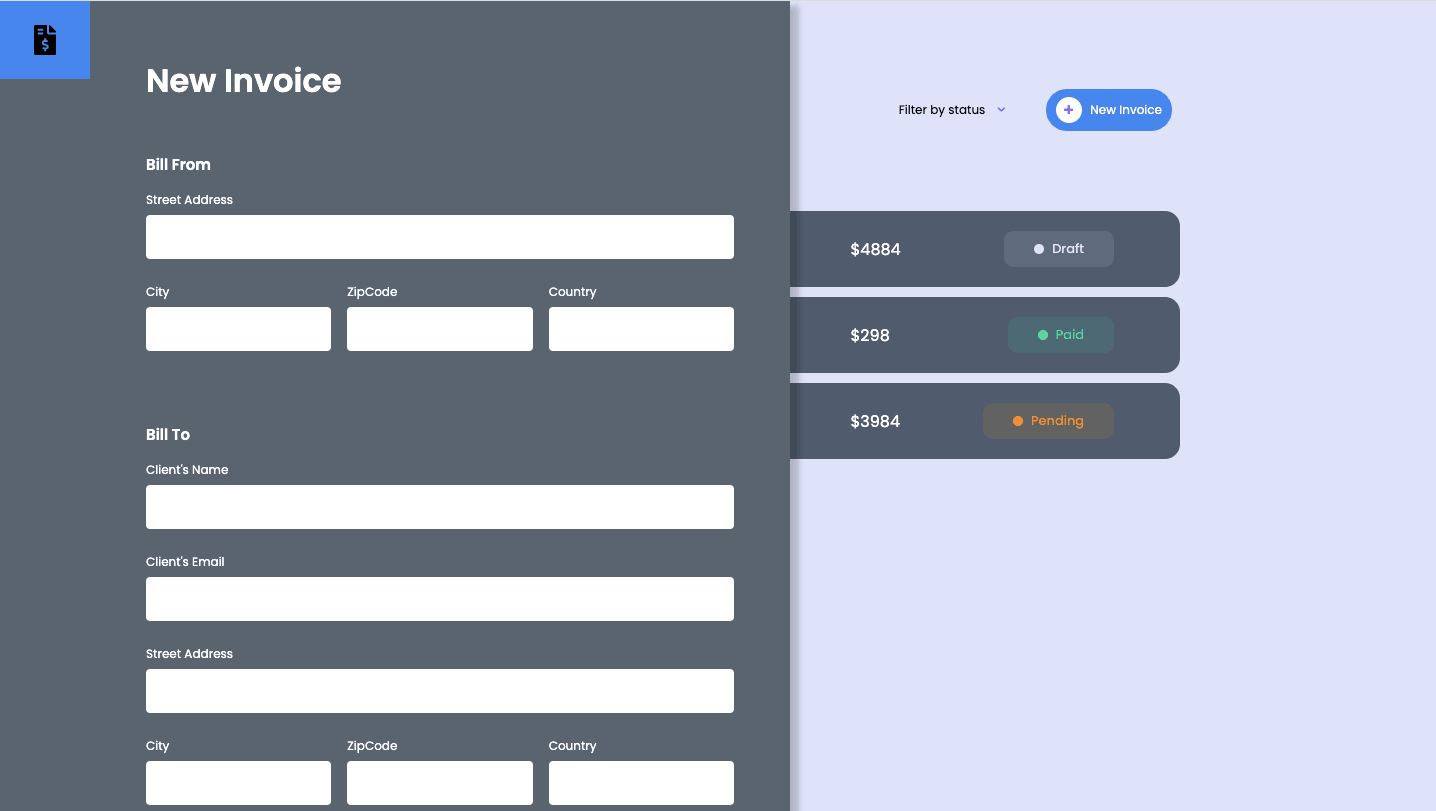The height and width of the screenshot is (811, 1436).
Task: Click the Draft status badge
Action: pos(1058,249)
